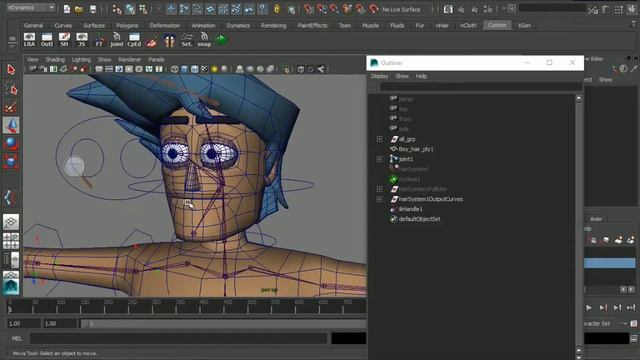This screenshot has height=360, width=640.
Task: Select the arrow Select tool in toolbox
Action: pos(11,69)
